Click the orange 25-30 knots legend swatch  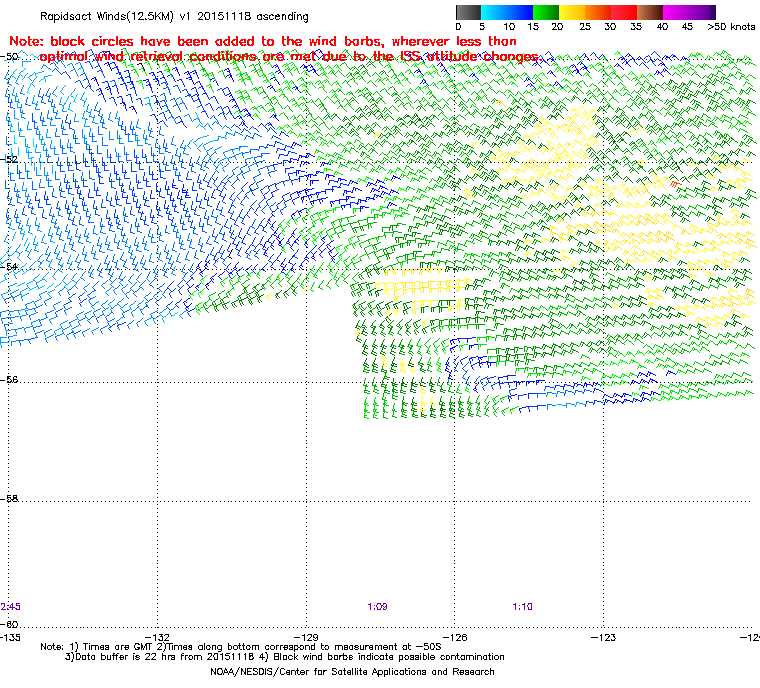(598, 12)
